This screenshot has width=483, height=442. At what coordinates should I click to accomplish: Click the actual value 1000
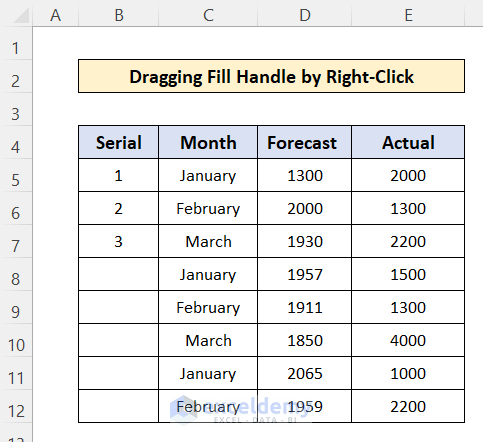[x=408, y=373]
